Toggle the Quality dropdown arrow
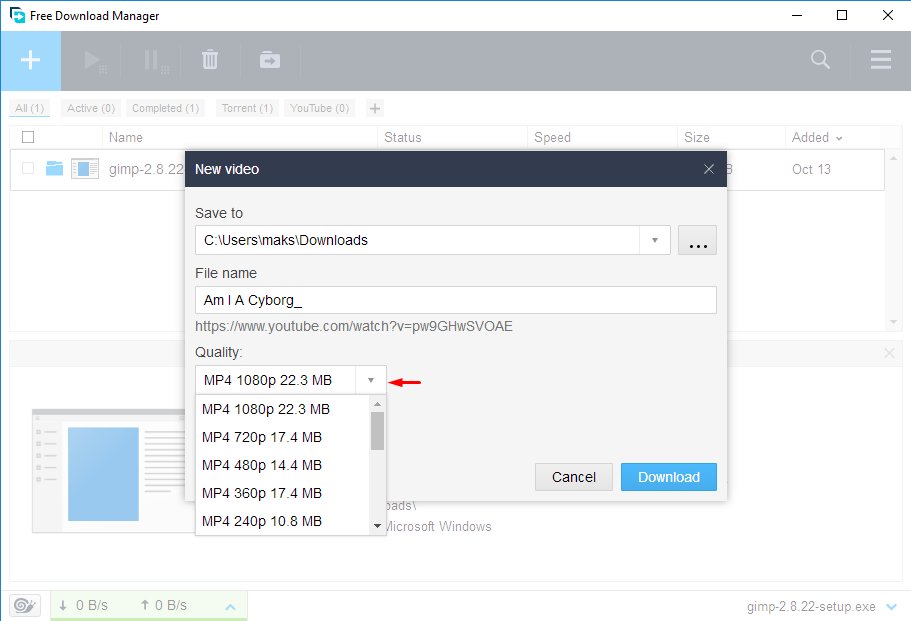Screen dimensions: 911x621 point(371,380)
